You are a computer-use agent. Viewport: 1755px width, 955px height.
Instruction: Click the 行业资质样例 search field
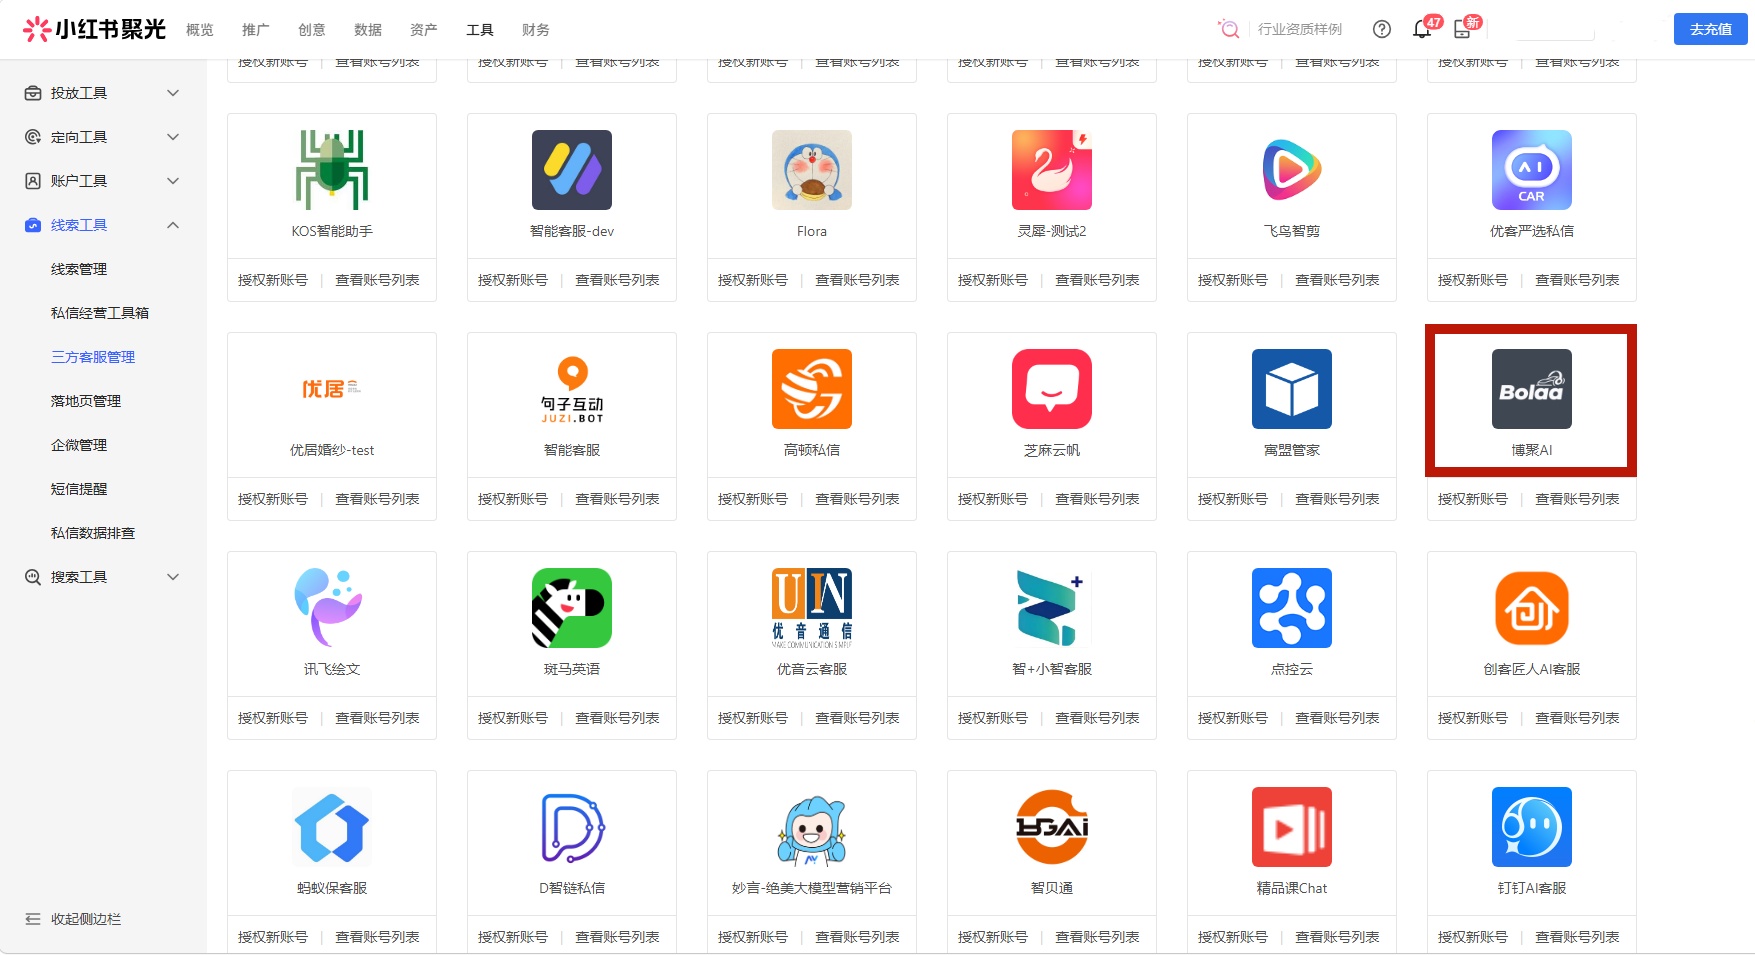tap(1300, 29)
